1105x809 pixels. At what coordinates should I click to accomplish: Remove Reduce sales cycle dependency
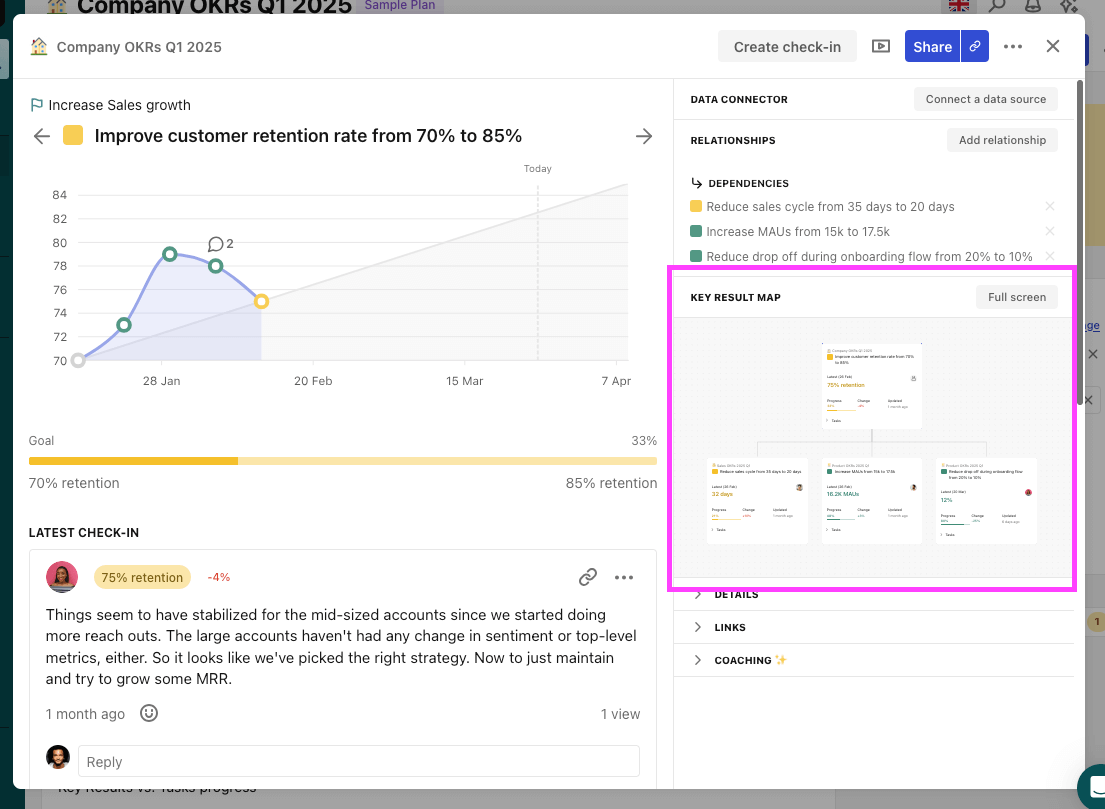tap(1049, 206)
